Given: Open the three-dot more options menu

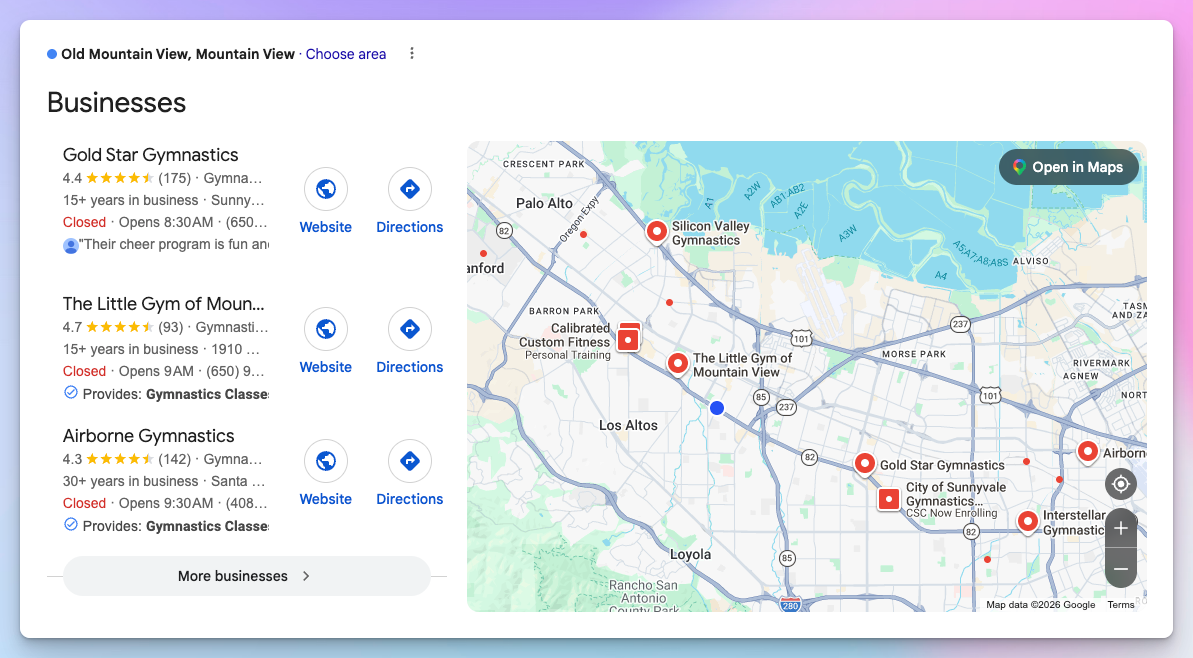Looking at the screenshot, I should click(412, 53).
